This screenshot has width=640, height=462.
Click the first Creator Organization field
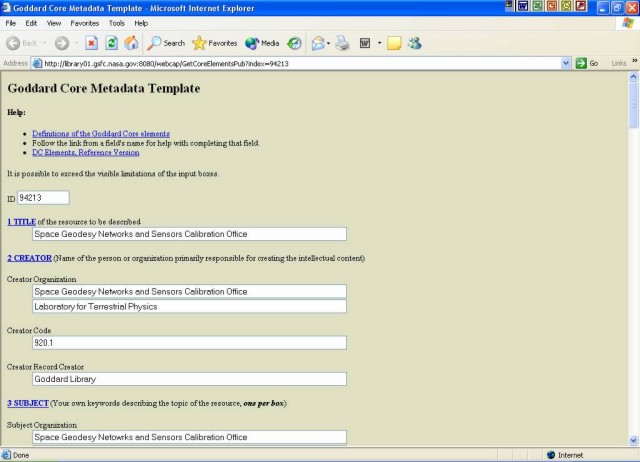pyautogui.click(x=189, y=291)
